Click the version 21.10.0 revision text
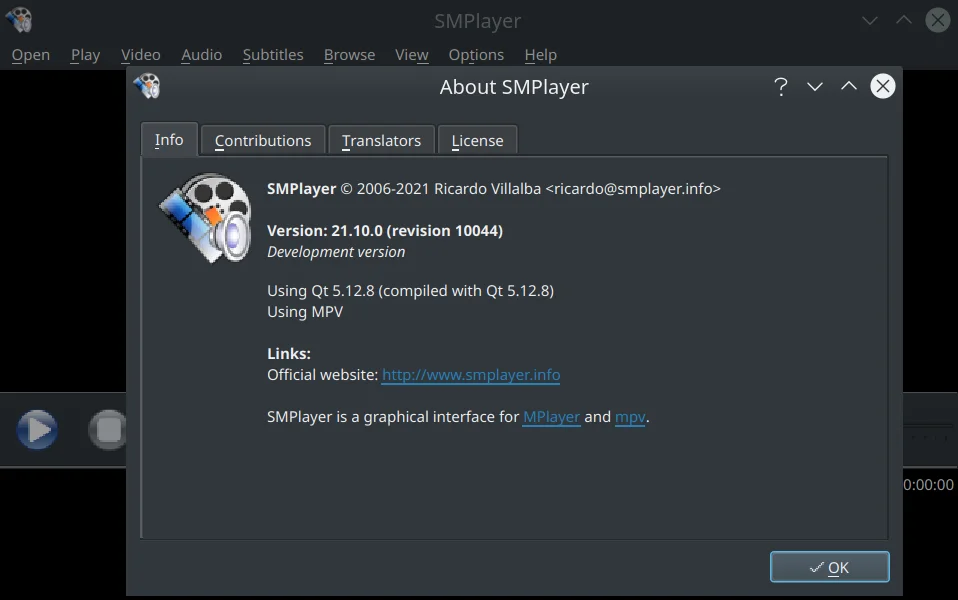The image size is (958, 600). click(x=385, y=231)
